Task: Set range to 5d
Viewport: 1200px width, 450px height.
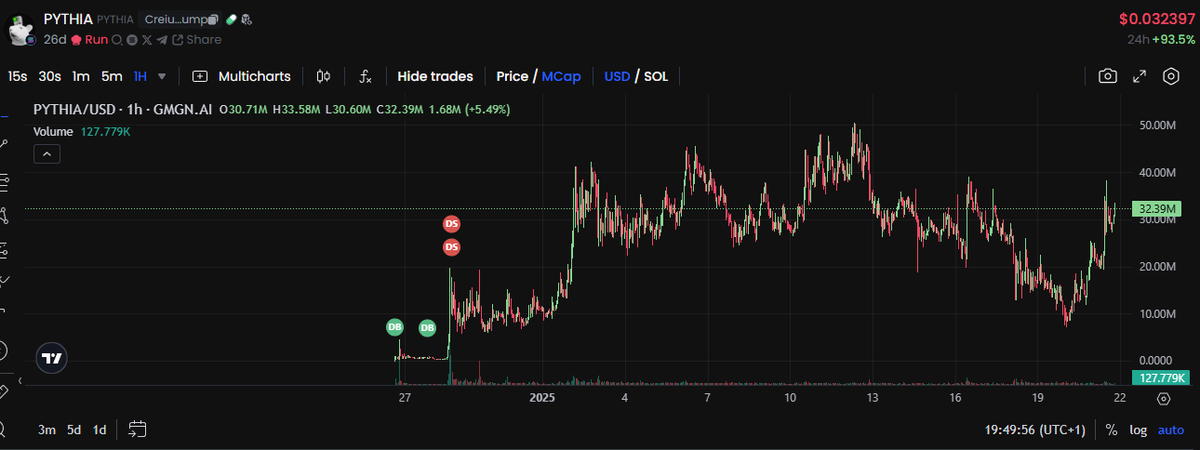Action: 74,430
